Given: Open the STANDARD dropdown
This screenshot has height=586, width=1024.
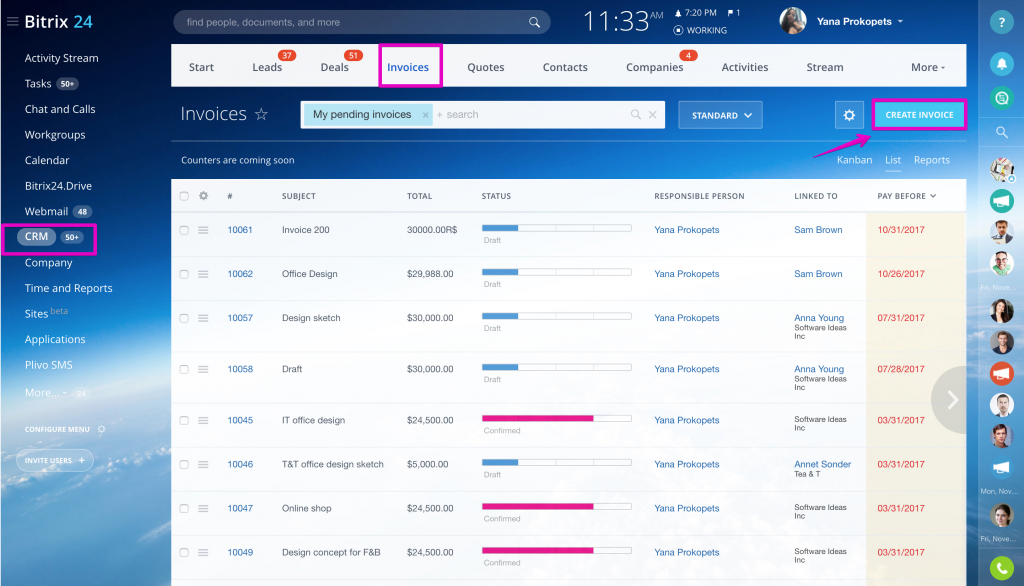Looking at the screenshot, I should (x=720, y=115).
